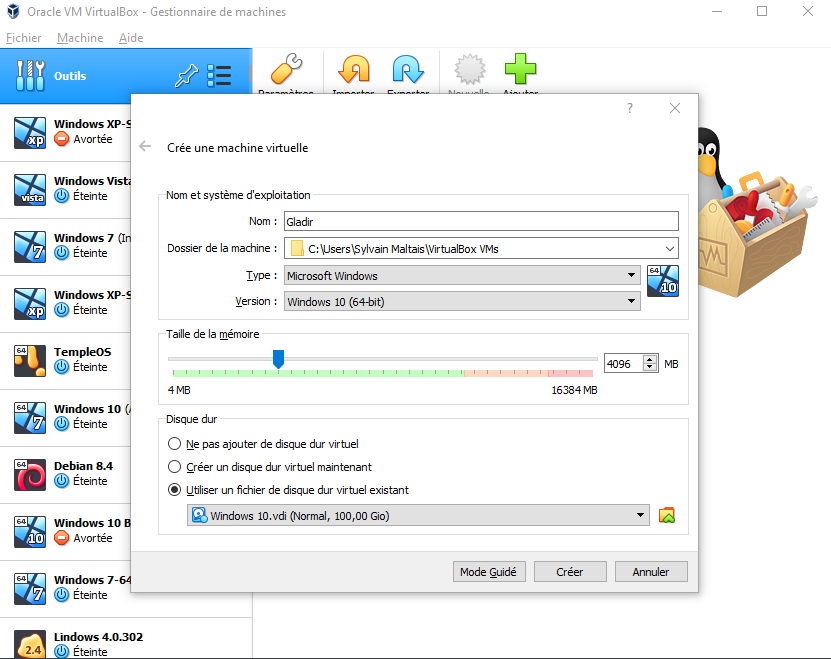Select the Windows 10 Éteinte machine icon
This screenshot has height=659, width=831.
coord(30,418)
